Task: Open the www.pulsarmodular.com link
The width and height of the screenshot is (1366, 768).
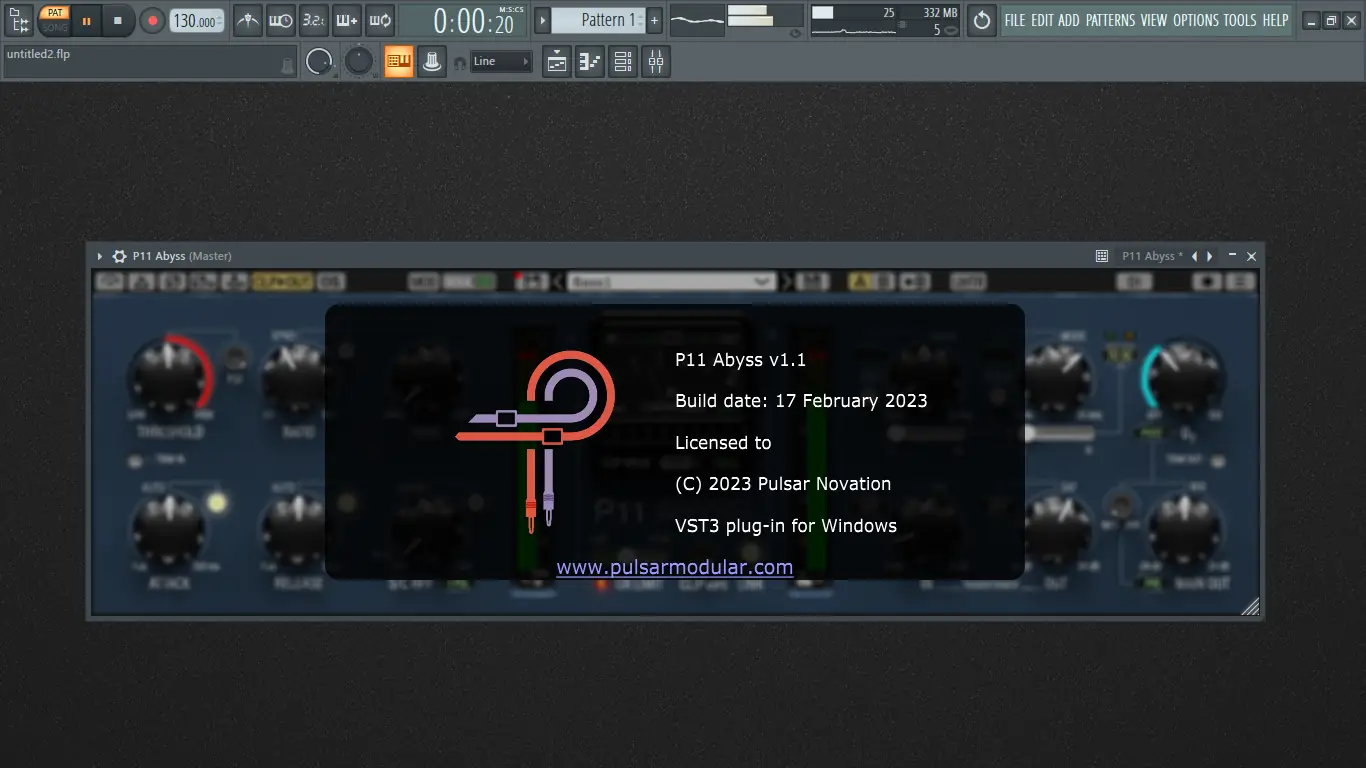Action: (x=675, y=568)
